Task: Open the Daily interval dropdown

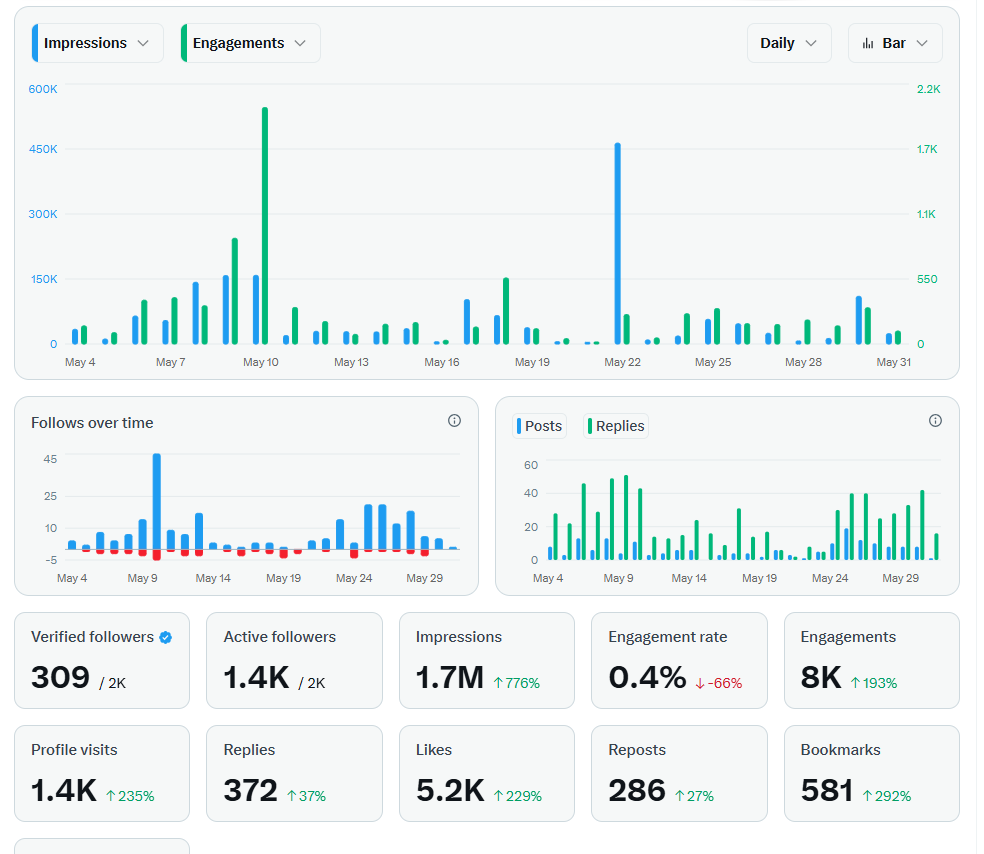Action: click(x=789, y=43)
